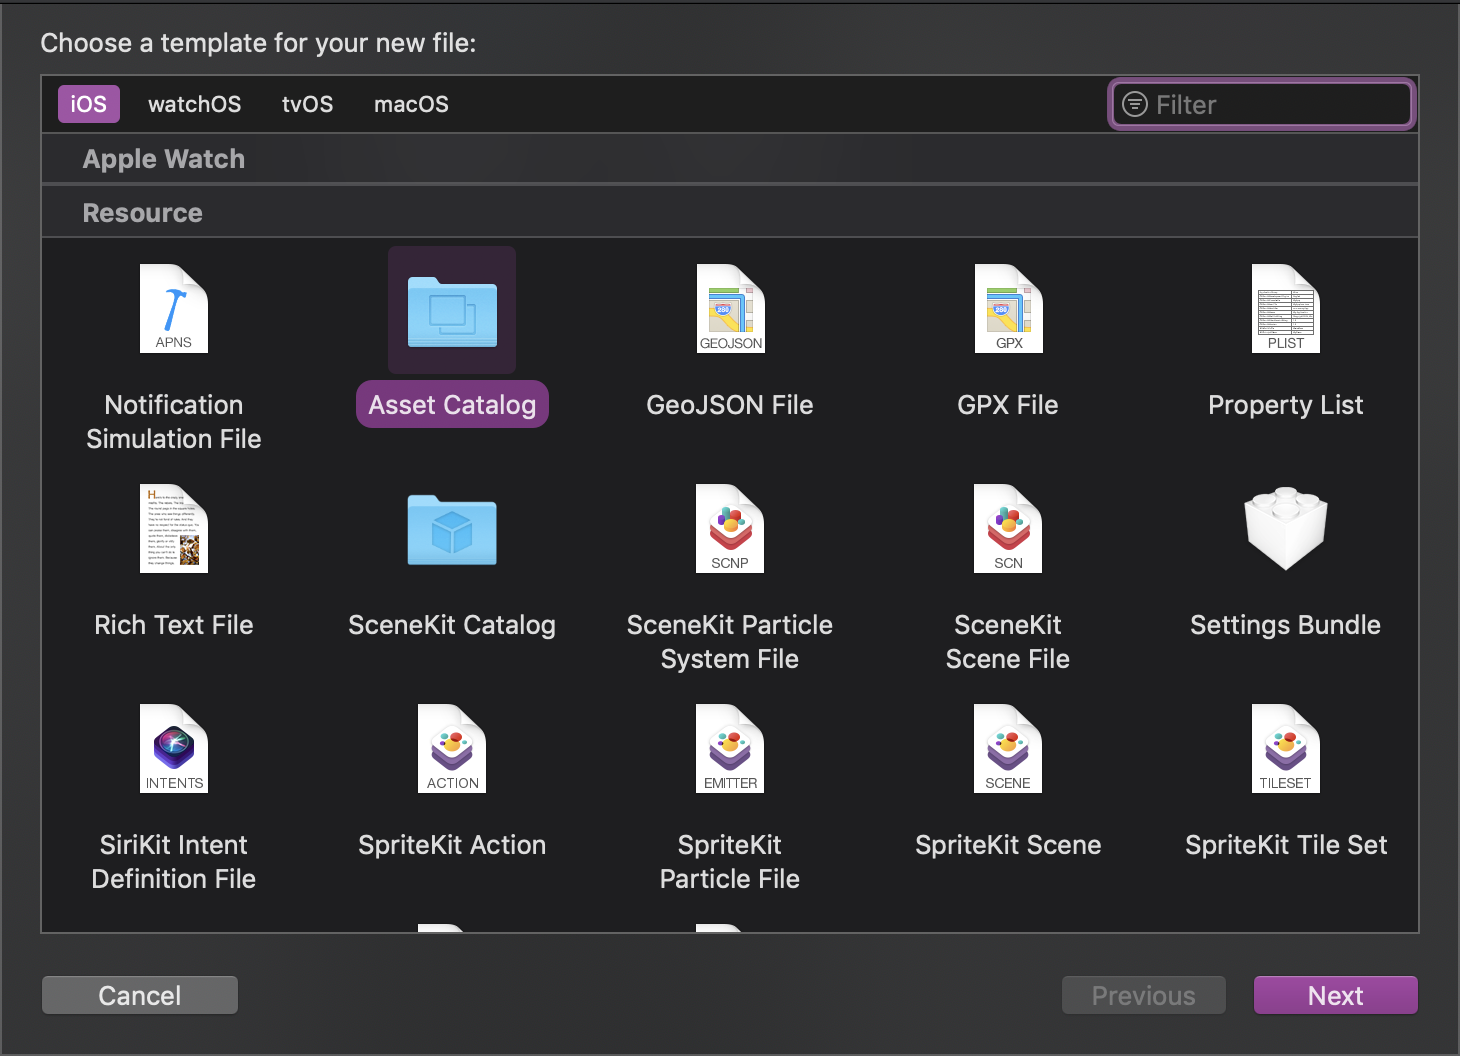Click the "SceneKit Particle System File" label
This screenshot has width=1460, height=1056.
tap(730, 642)
